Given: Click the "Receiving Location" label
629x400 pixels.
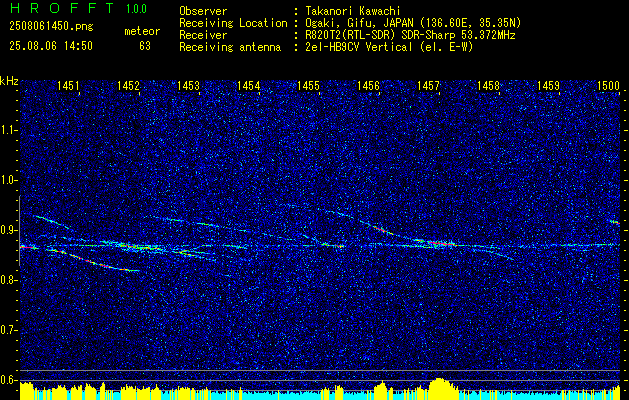Looking at the screenshot, I should coord(233,23).
